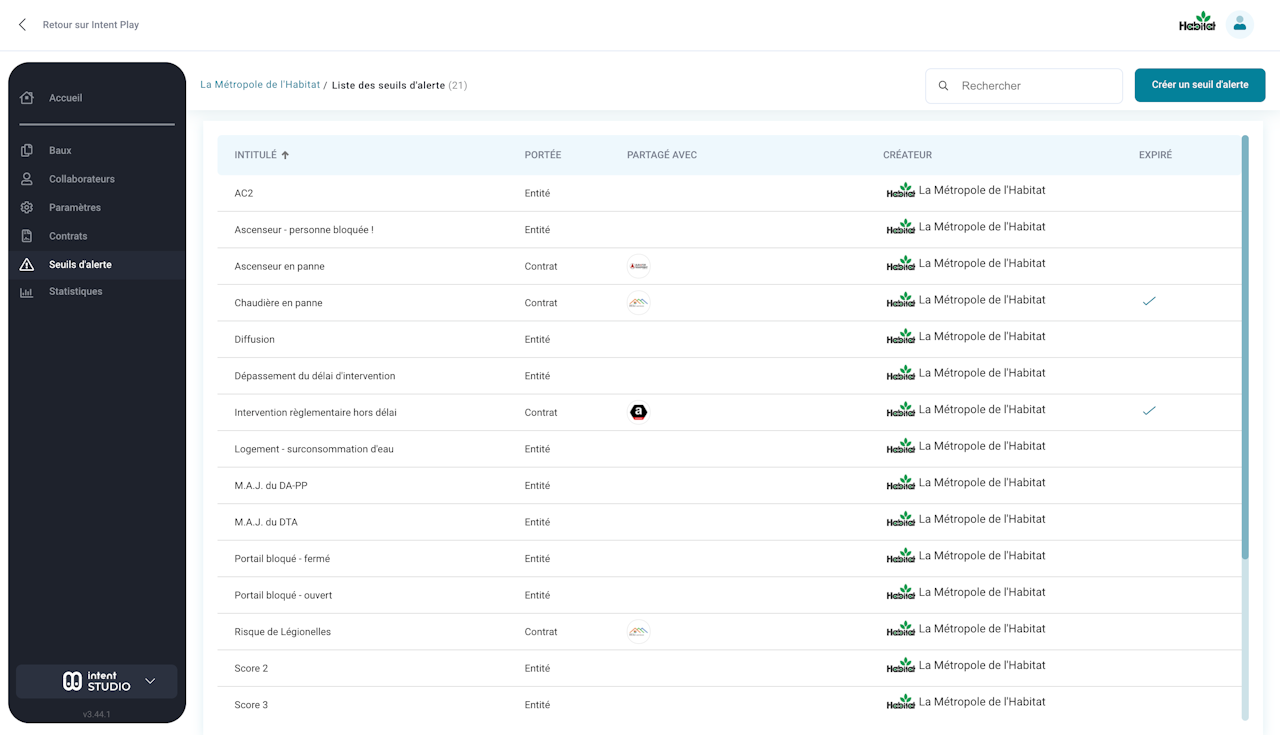Click the expired checkmark on Chaudière en panne row
This screenshot has height=735, width=1280.
click(1149, 301)
